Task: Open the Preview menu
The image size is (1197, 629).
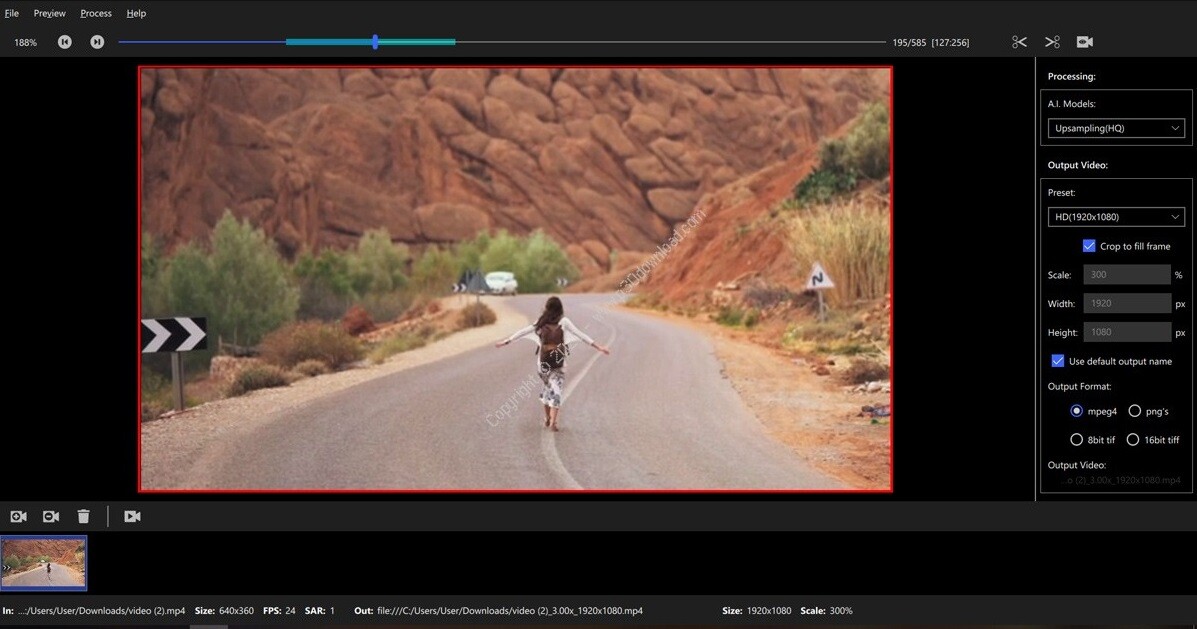Action: 50,13
